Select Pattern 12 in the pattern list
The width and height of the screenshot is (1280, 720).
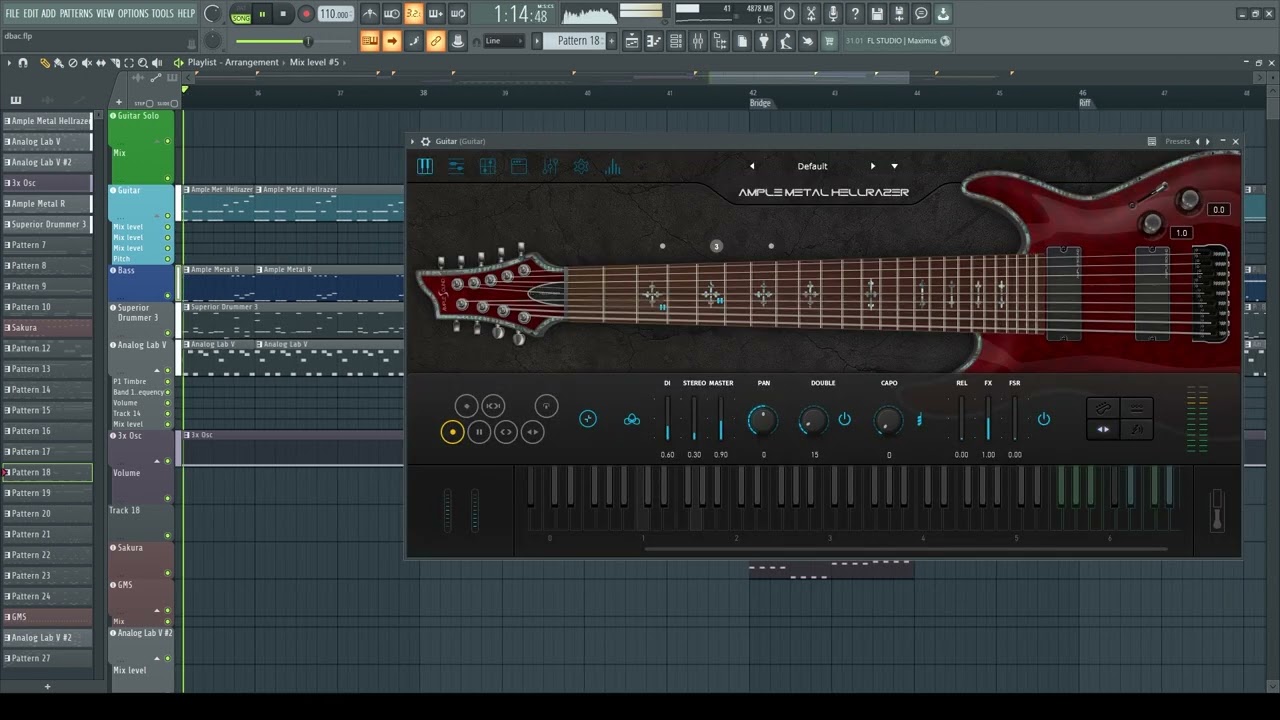(47, 348)
